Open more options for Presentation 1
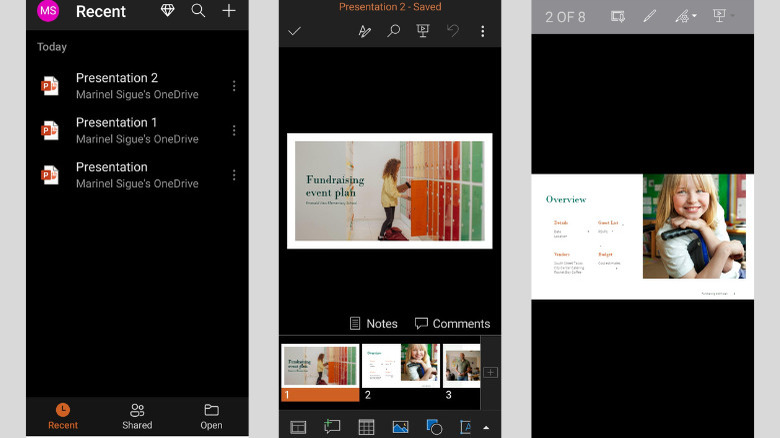Viewport: 780px width, 438px height. point(234,130)
